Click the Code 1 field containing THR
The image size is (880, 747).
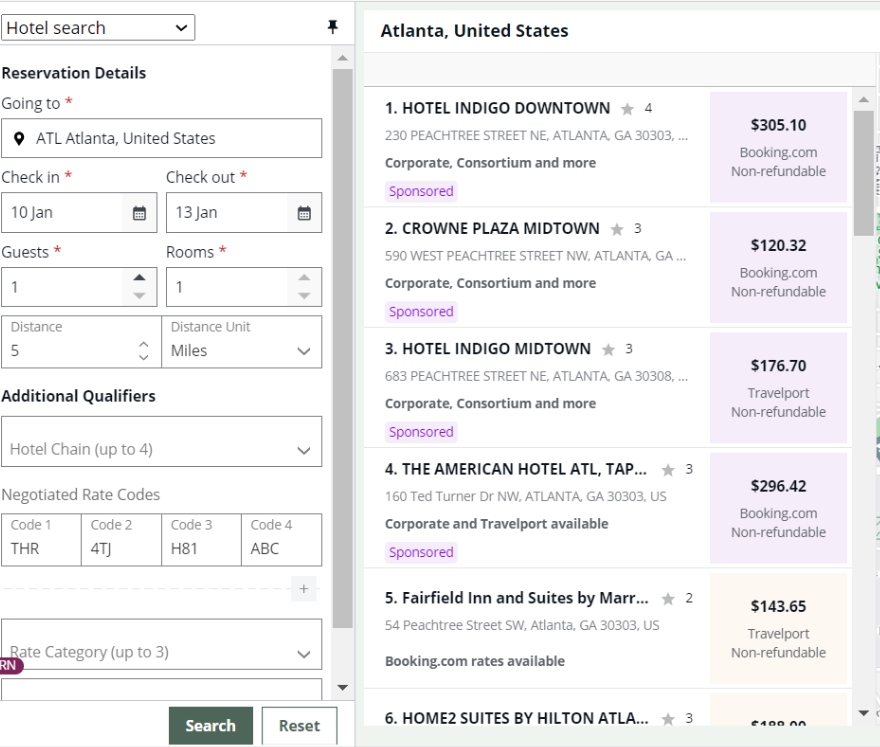click(41, 539)
